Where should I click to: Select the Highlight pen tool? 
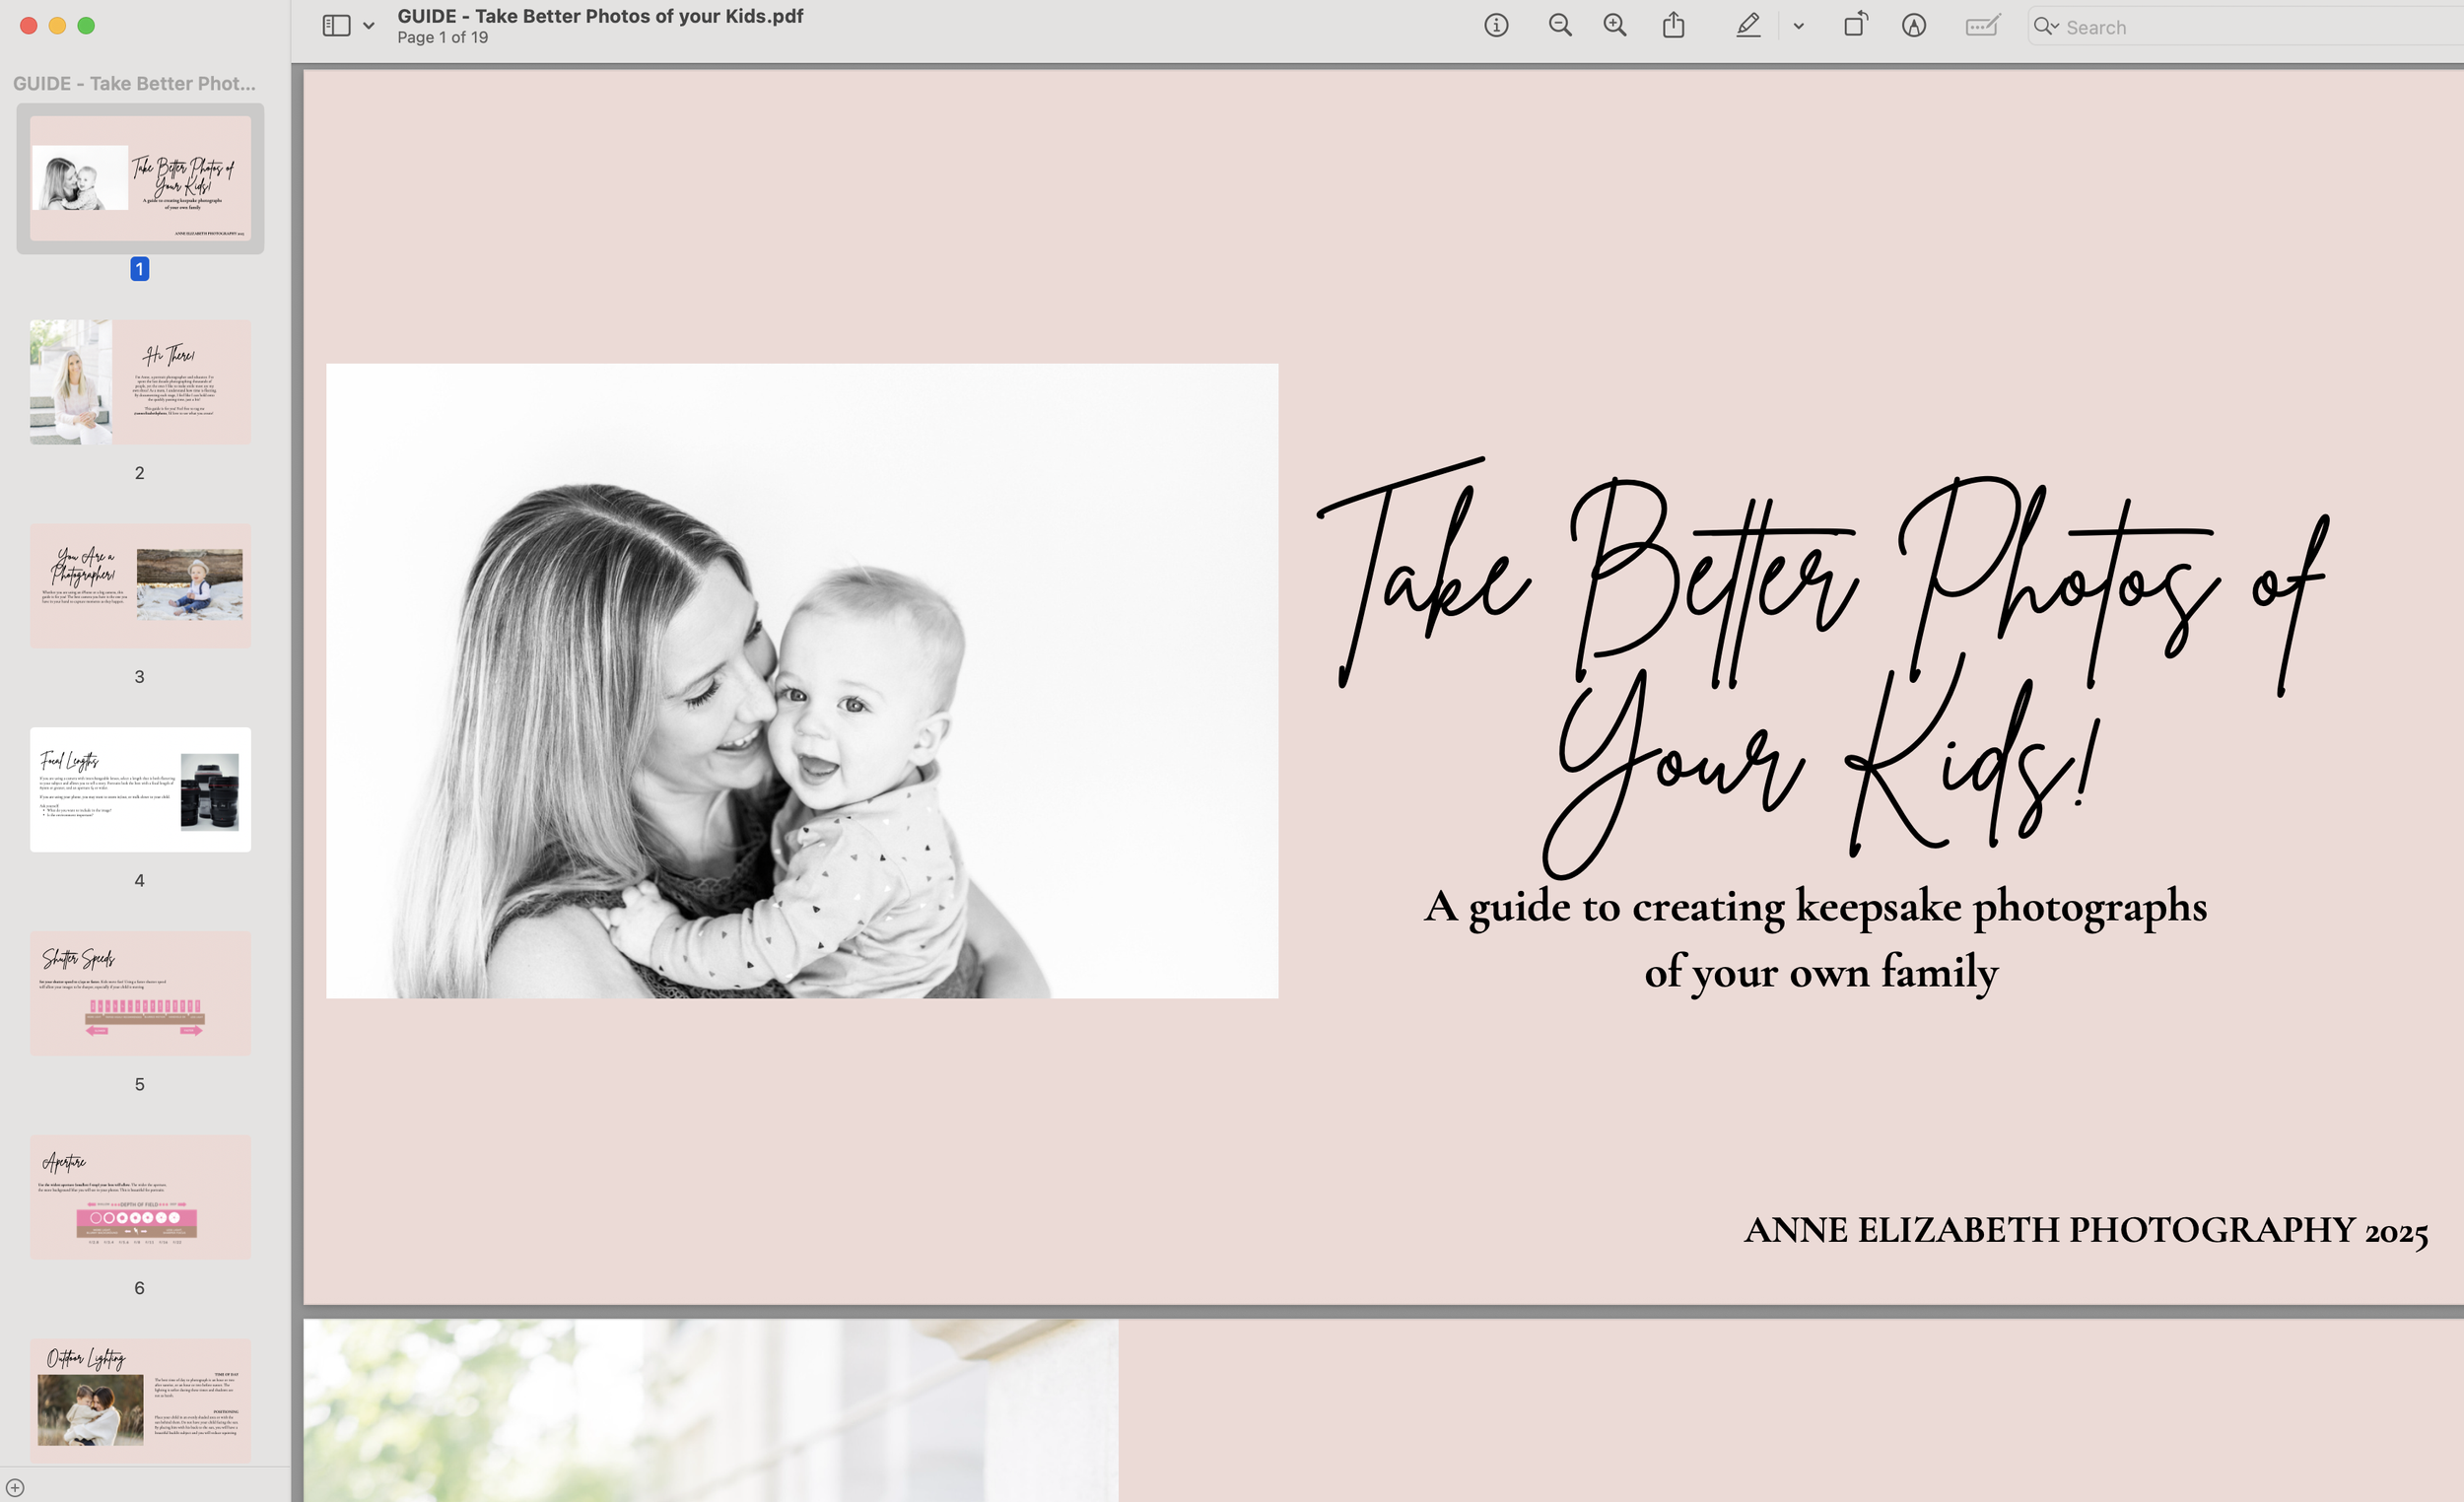tap(1747, 26)
